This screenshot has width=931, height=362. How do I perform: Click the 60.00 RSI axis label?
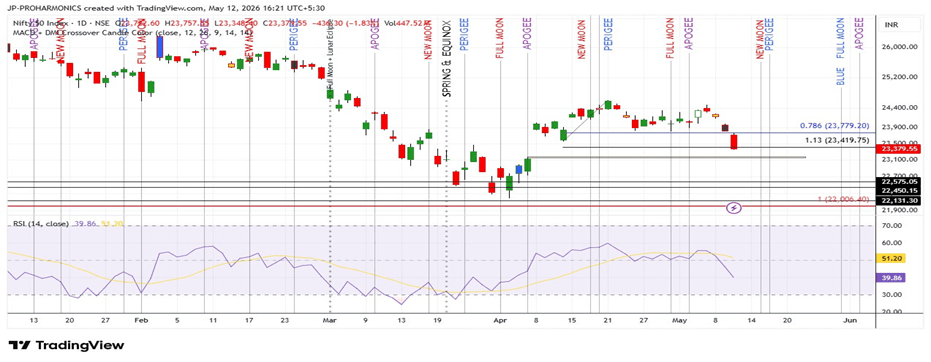pyautogui.click(x=893, y=243)
